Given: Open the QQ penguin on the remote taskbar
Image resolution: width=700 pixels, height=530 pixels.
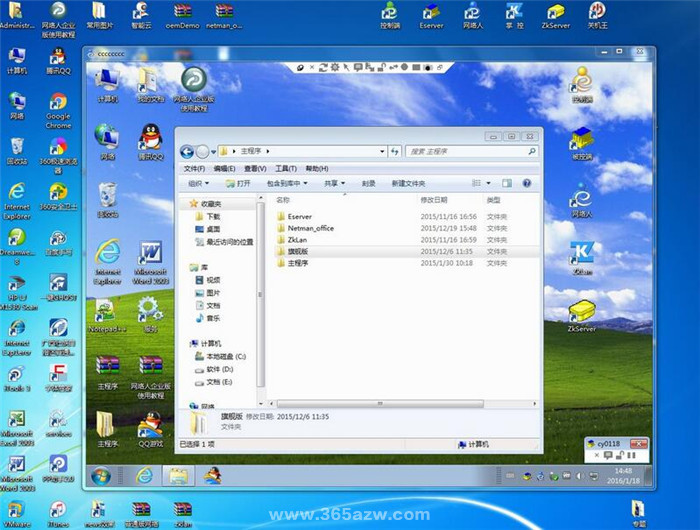Looking at the screenshot, I should [213, 476].
